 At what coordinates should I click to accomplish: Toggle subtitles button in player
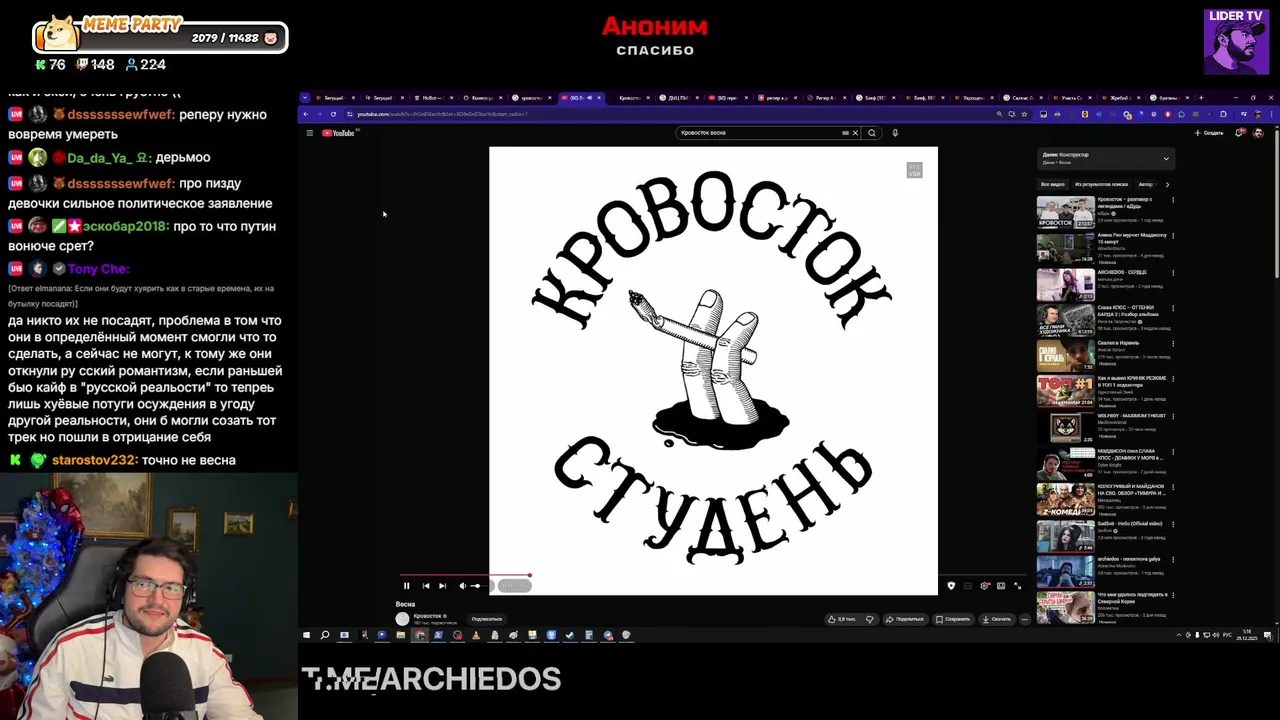click(967, 586)
